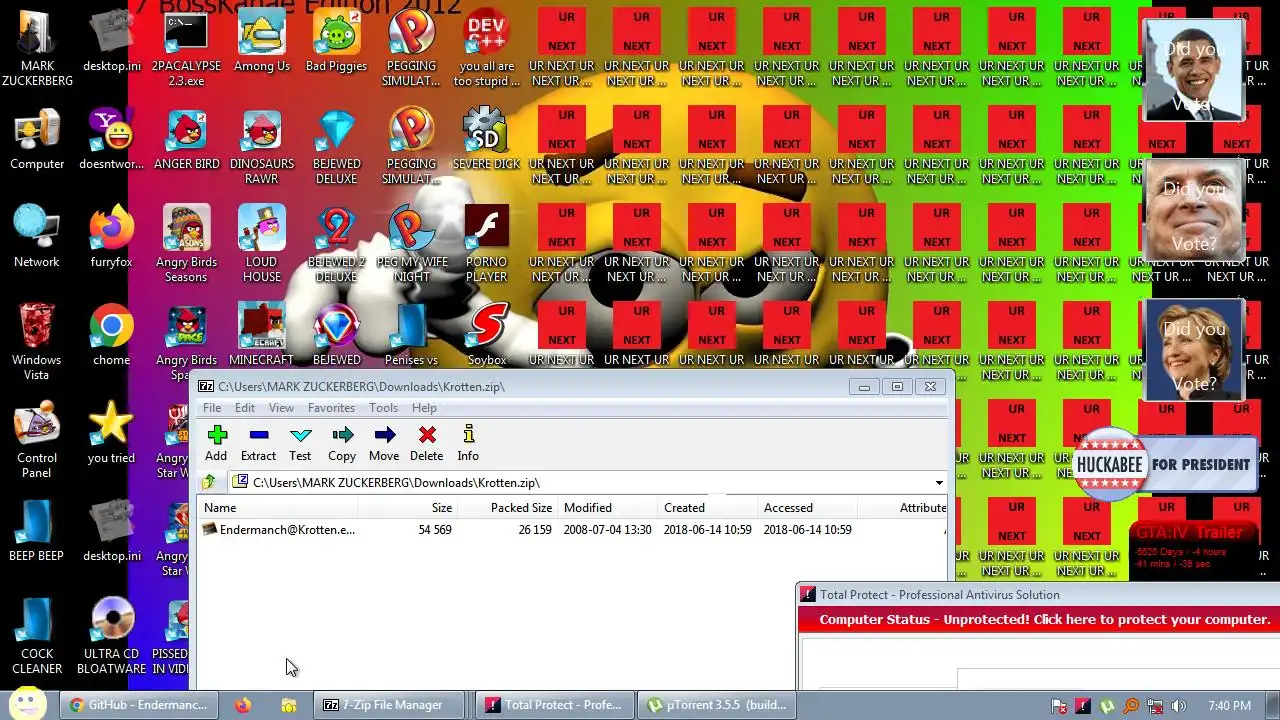
Task: Sort by the Packed Size column header
Action: 508,508
